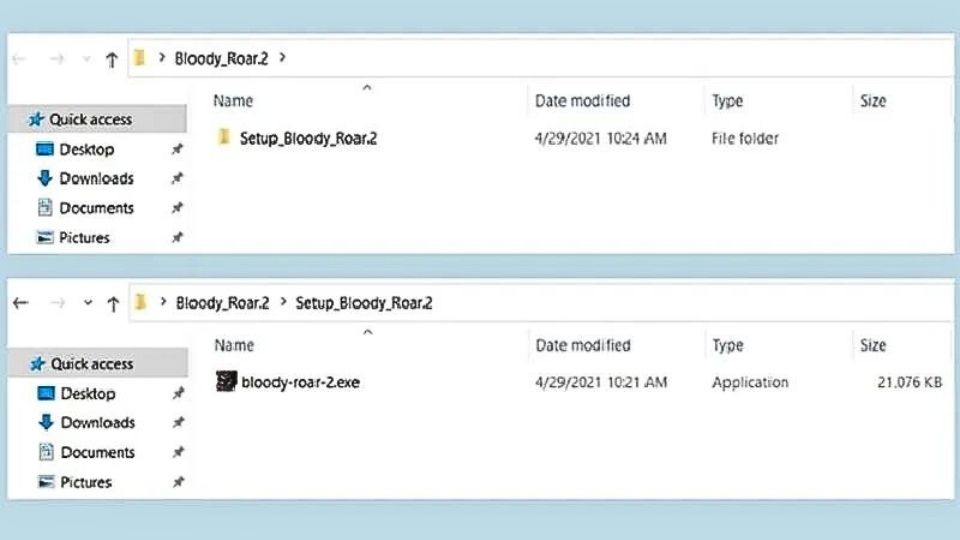
Task: Select Quick access in upper window sidebar
Action: tap(98, 119)
